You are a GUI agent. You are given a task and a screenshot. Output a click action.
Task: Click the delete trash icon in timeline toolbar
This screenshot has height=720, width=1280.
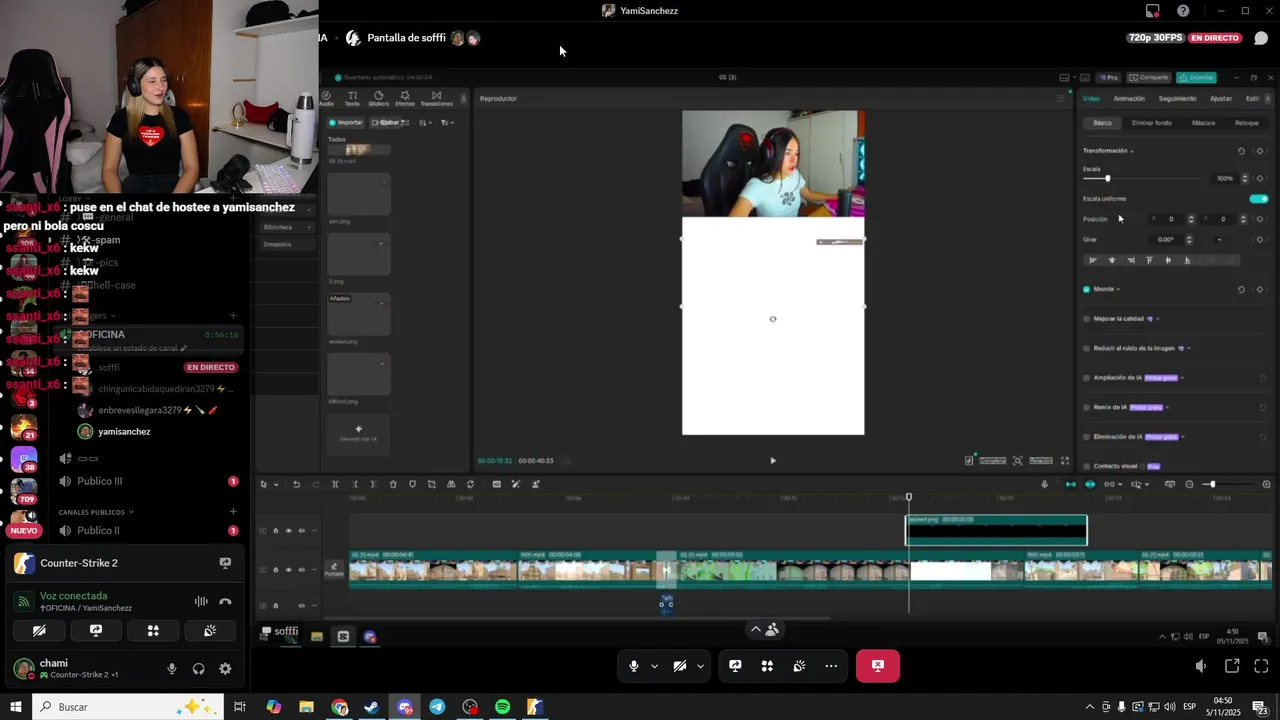[393, 484]
